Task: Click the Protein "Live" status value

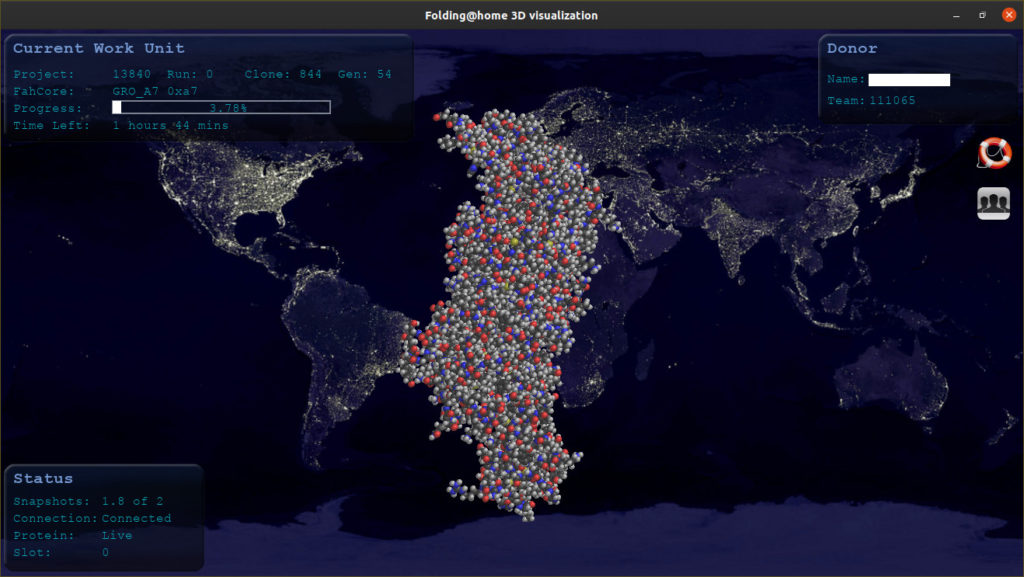Action: pyautogui.click(x=117, y=535)
